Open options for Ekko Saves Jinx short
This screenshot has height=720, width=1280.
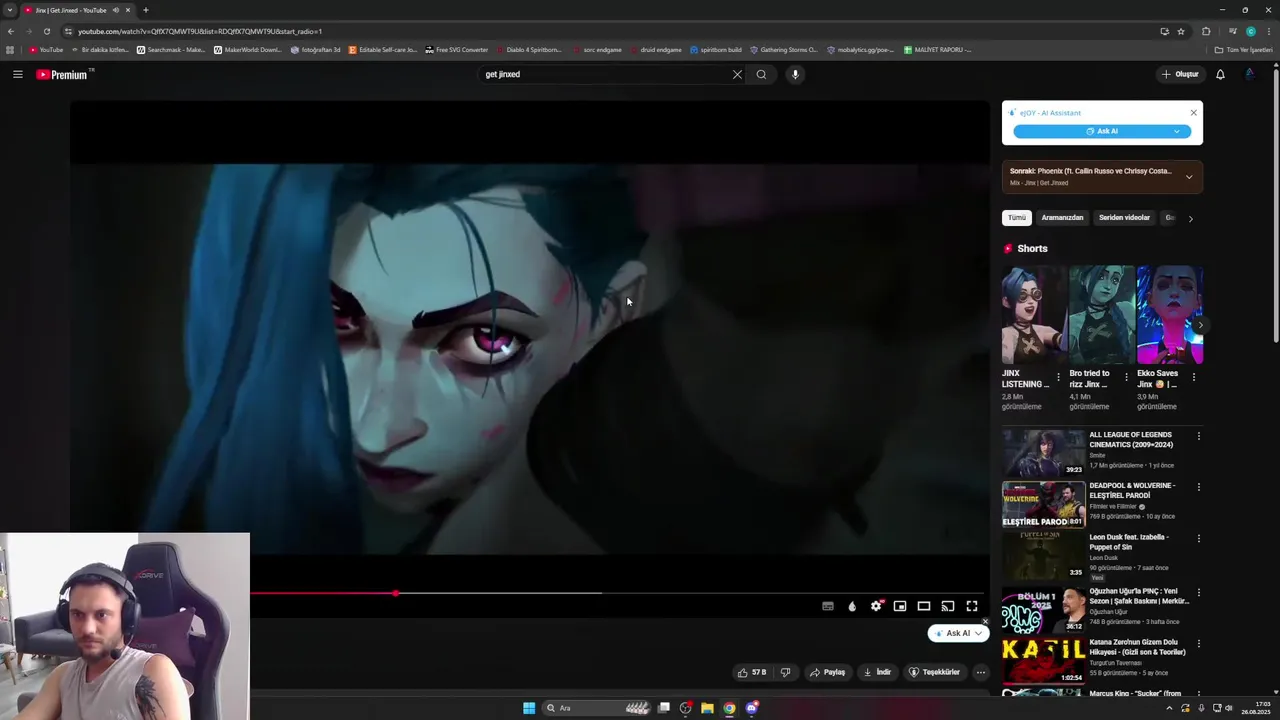pos(1193,377)
